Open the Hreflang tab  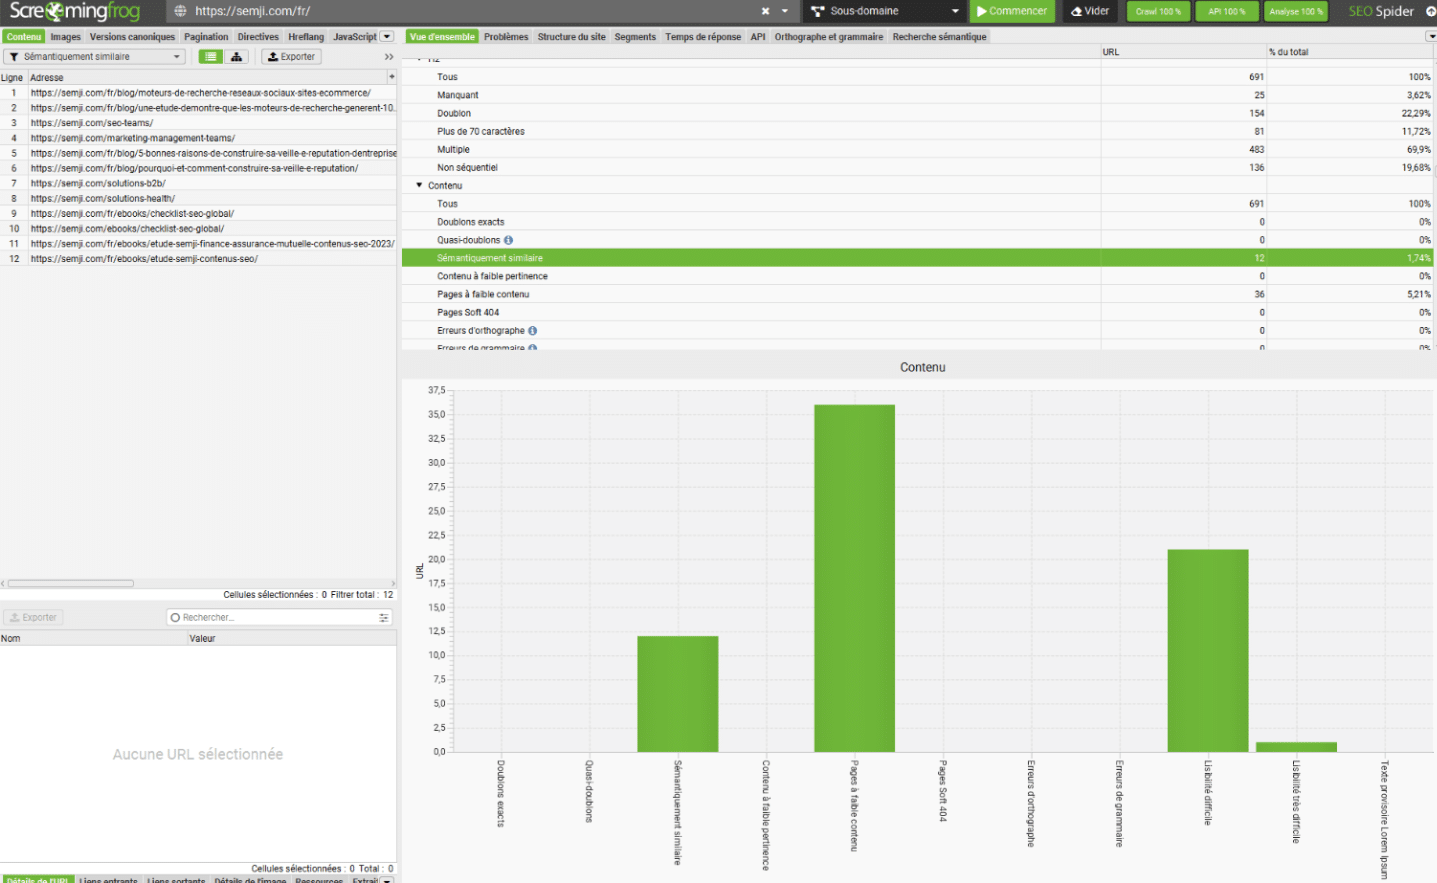click(x=306, y=37)
